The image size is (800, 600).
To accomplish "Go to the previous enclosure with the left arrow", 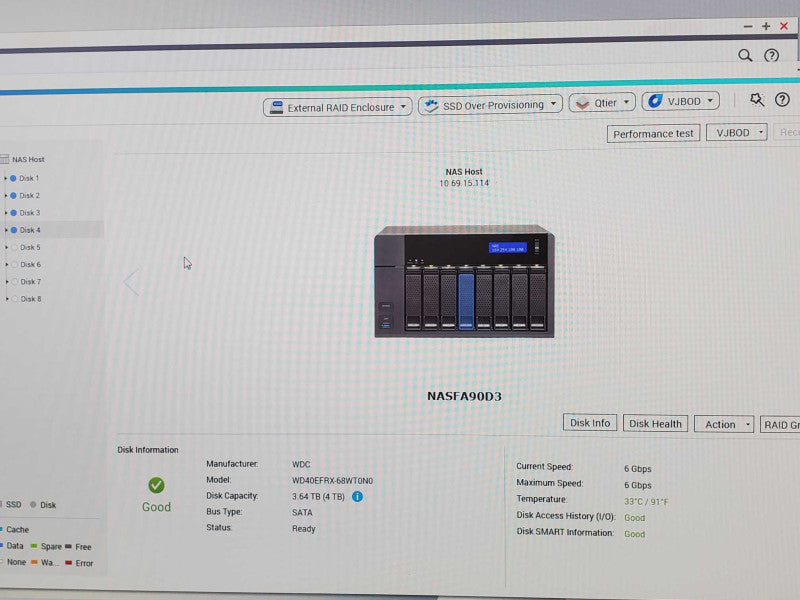I will point(132,281).
